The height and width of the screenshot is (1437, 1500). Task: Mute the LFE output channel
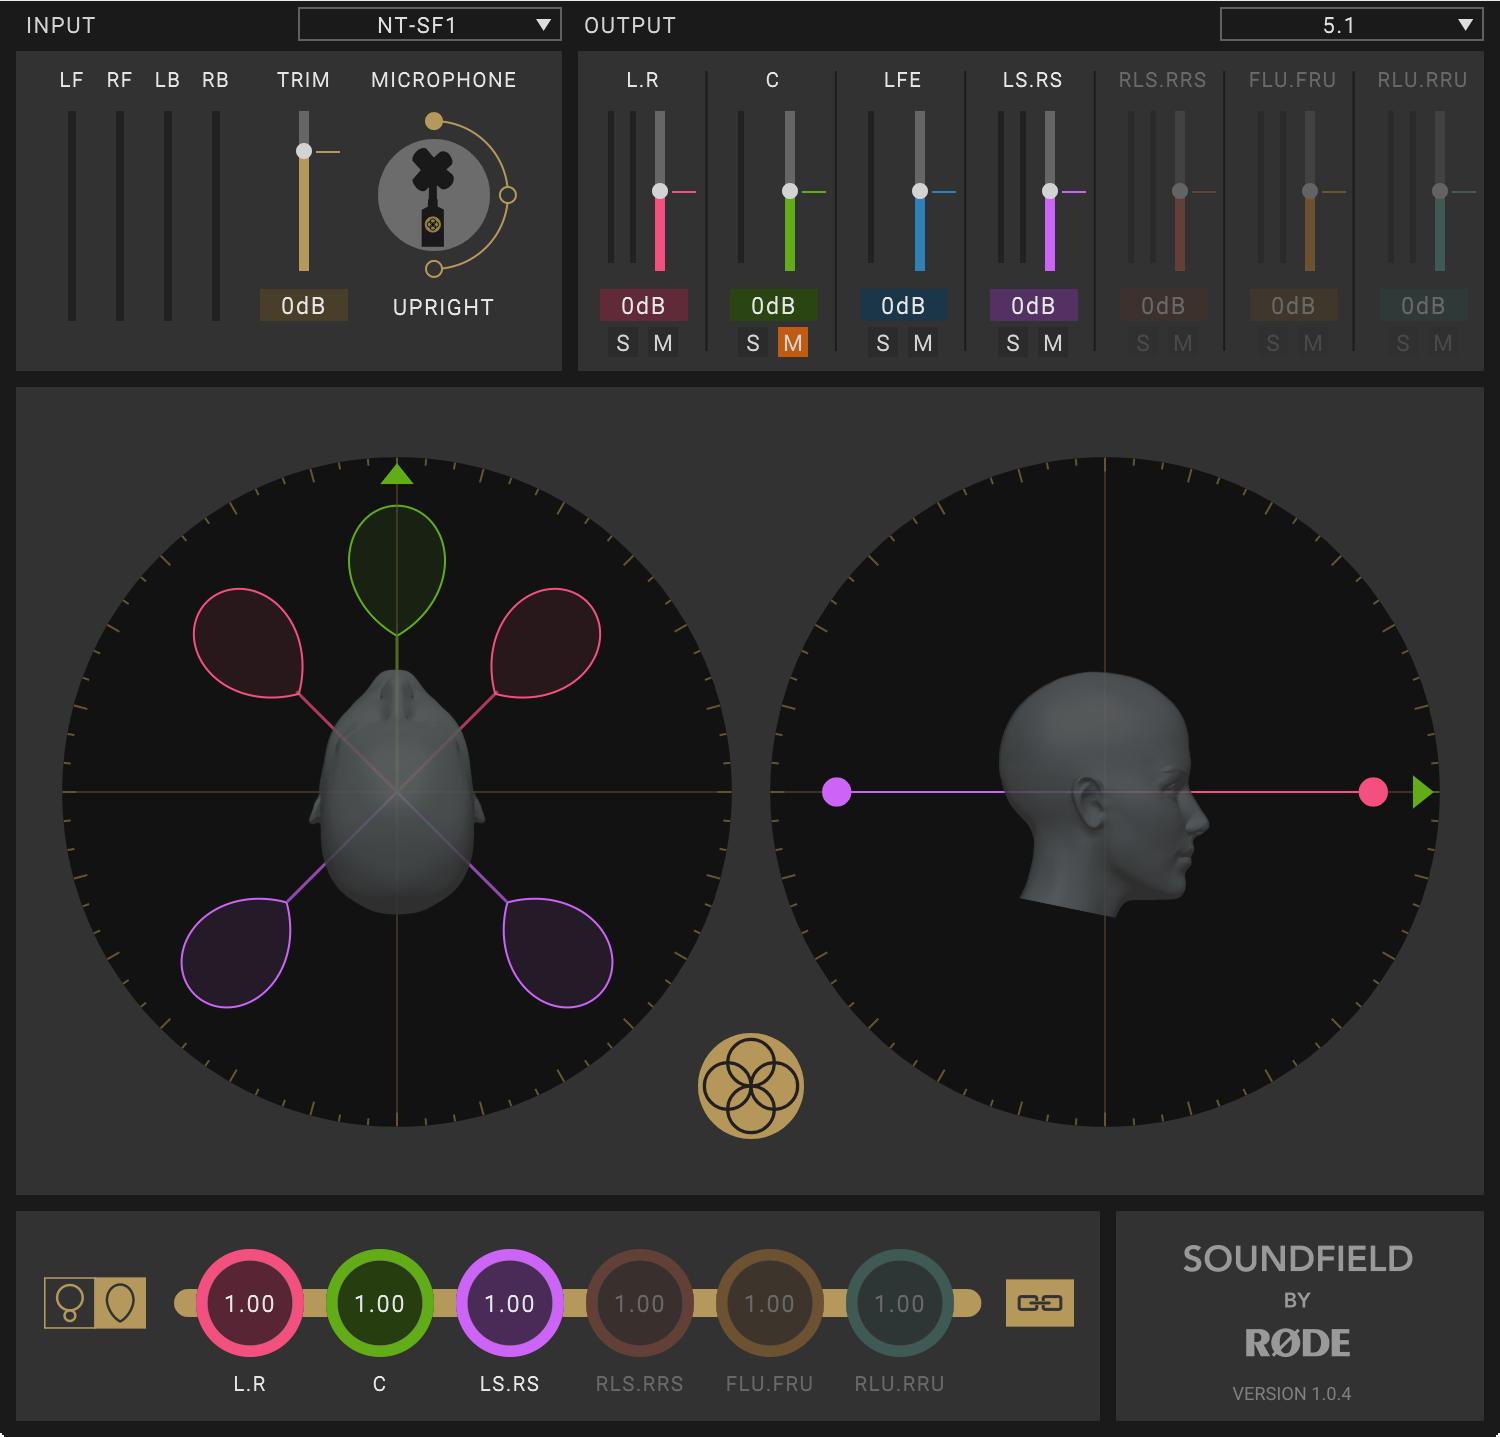(x=923, y=343)
